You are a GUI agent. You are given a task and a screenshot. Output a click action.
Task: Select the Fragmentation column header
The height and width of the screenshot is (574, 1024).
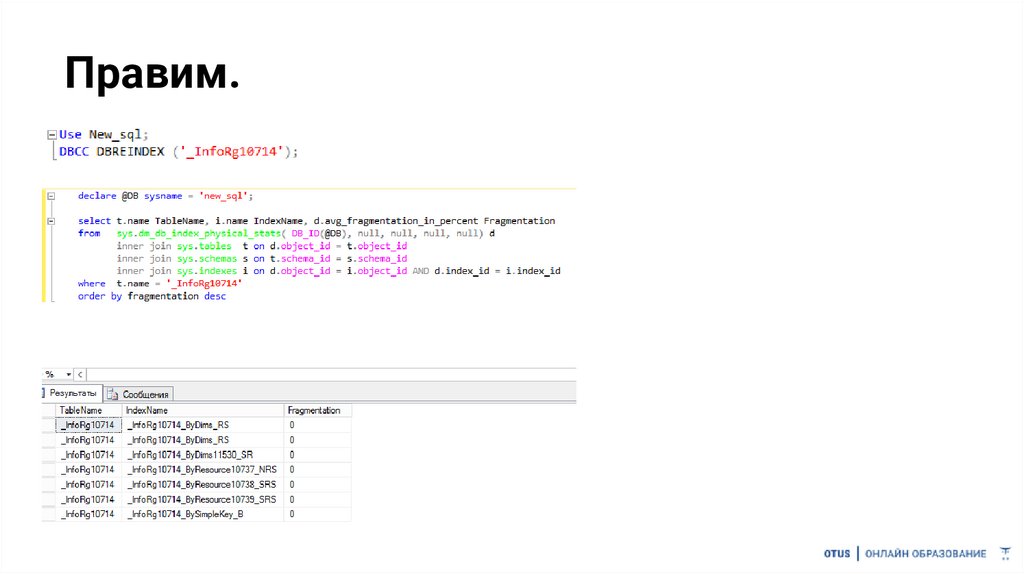coord(317,411)
